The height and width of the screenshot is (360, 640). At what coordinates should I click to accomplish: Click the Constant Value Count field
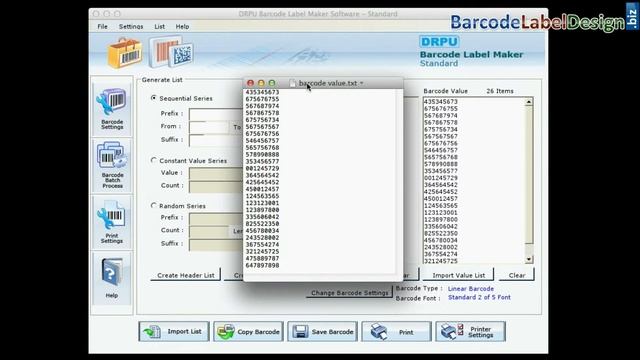(216, 186)
